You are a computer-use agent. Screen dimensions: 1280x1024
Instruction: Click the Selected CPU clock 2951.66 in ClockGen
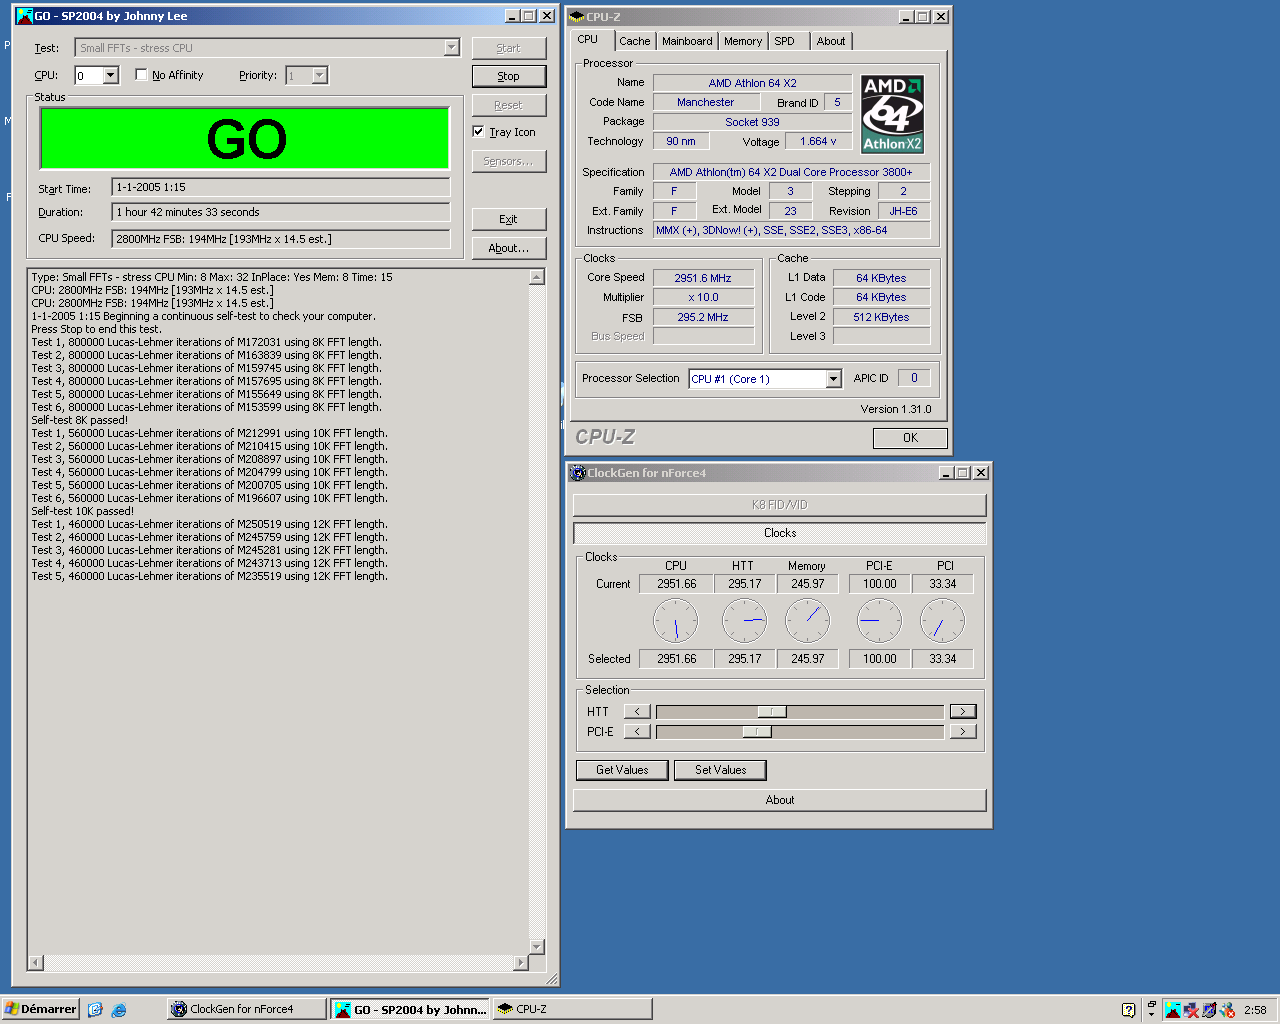[676, 659]
